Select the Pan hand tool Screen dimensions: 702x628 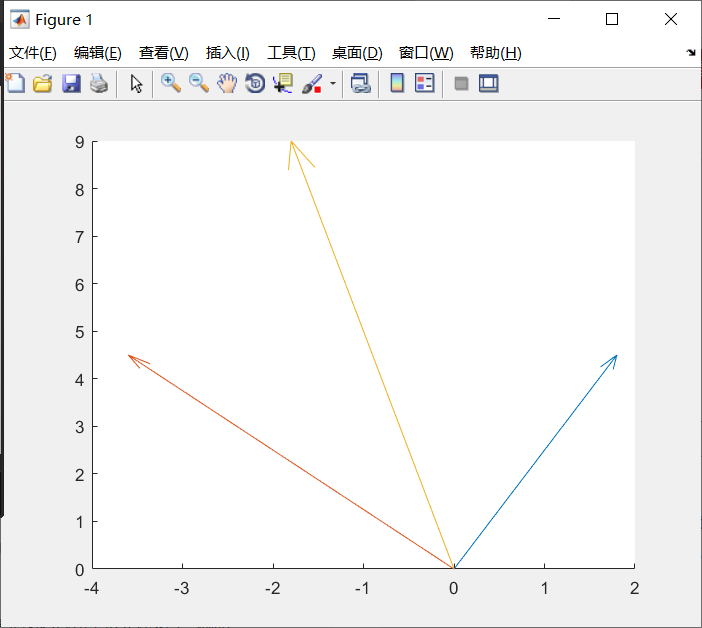pos(227,84)
